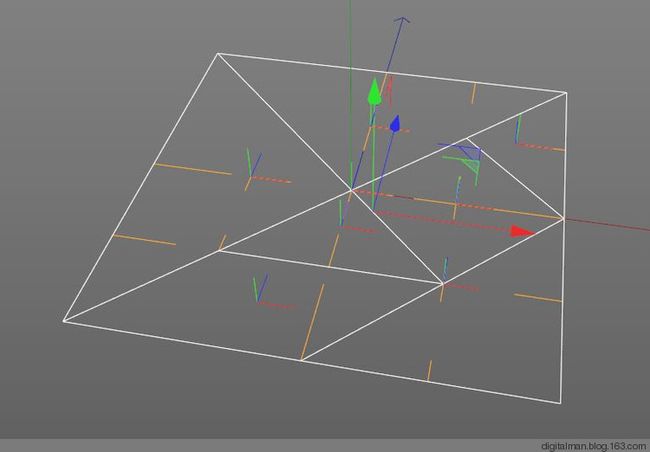Select the green rotation plane handle
The image size is (650, 452).
tap(471, 167)
